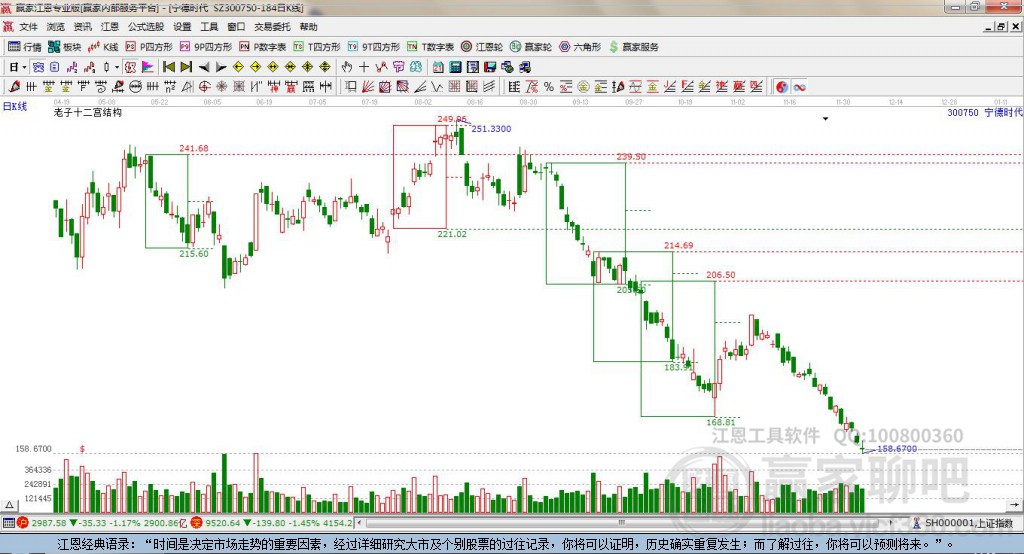This screenshot has width=1024, height=554.
Task: Open the P数字表 tool
Action: point(263,47)
